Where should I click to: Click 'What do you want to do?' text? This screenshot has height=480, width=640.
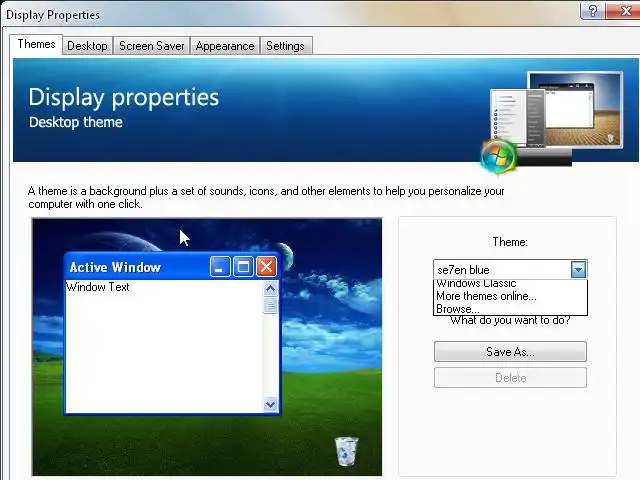(x=510, y=320)
